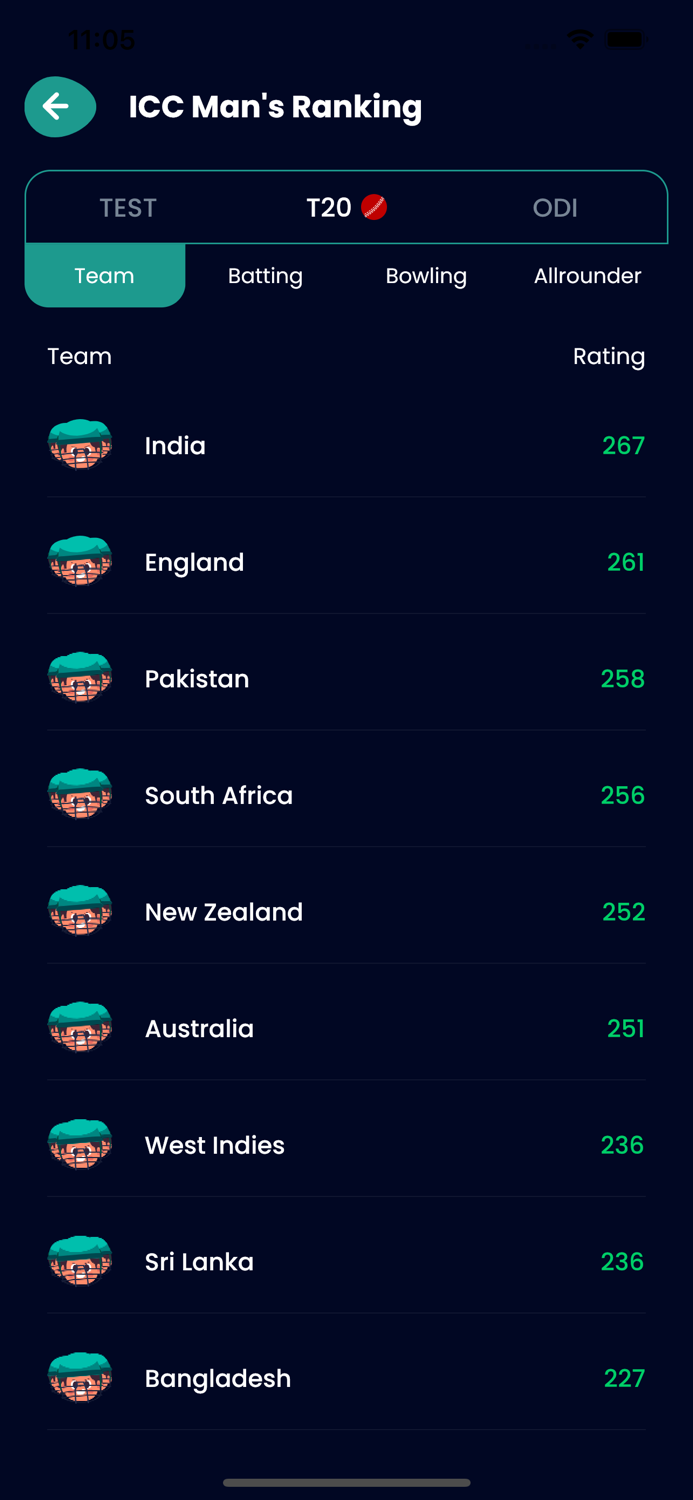Click the Pakistan team flag icon
The height and width of the screenshot is (1500, 693).
(80, 678)
